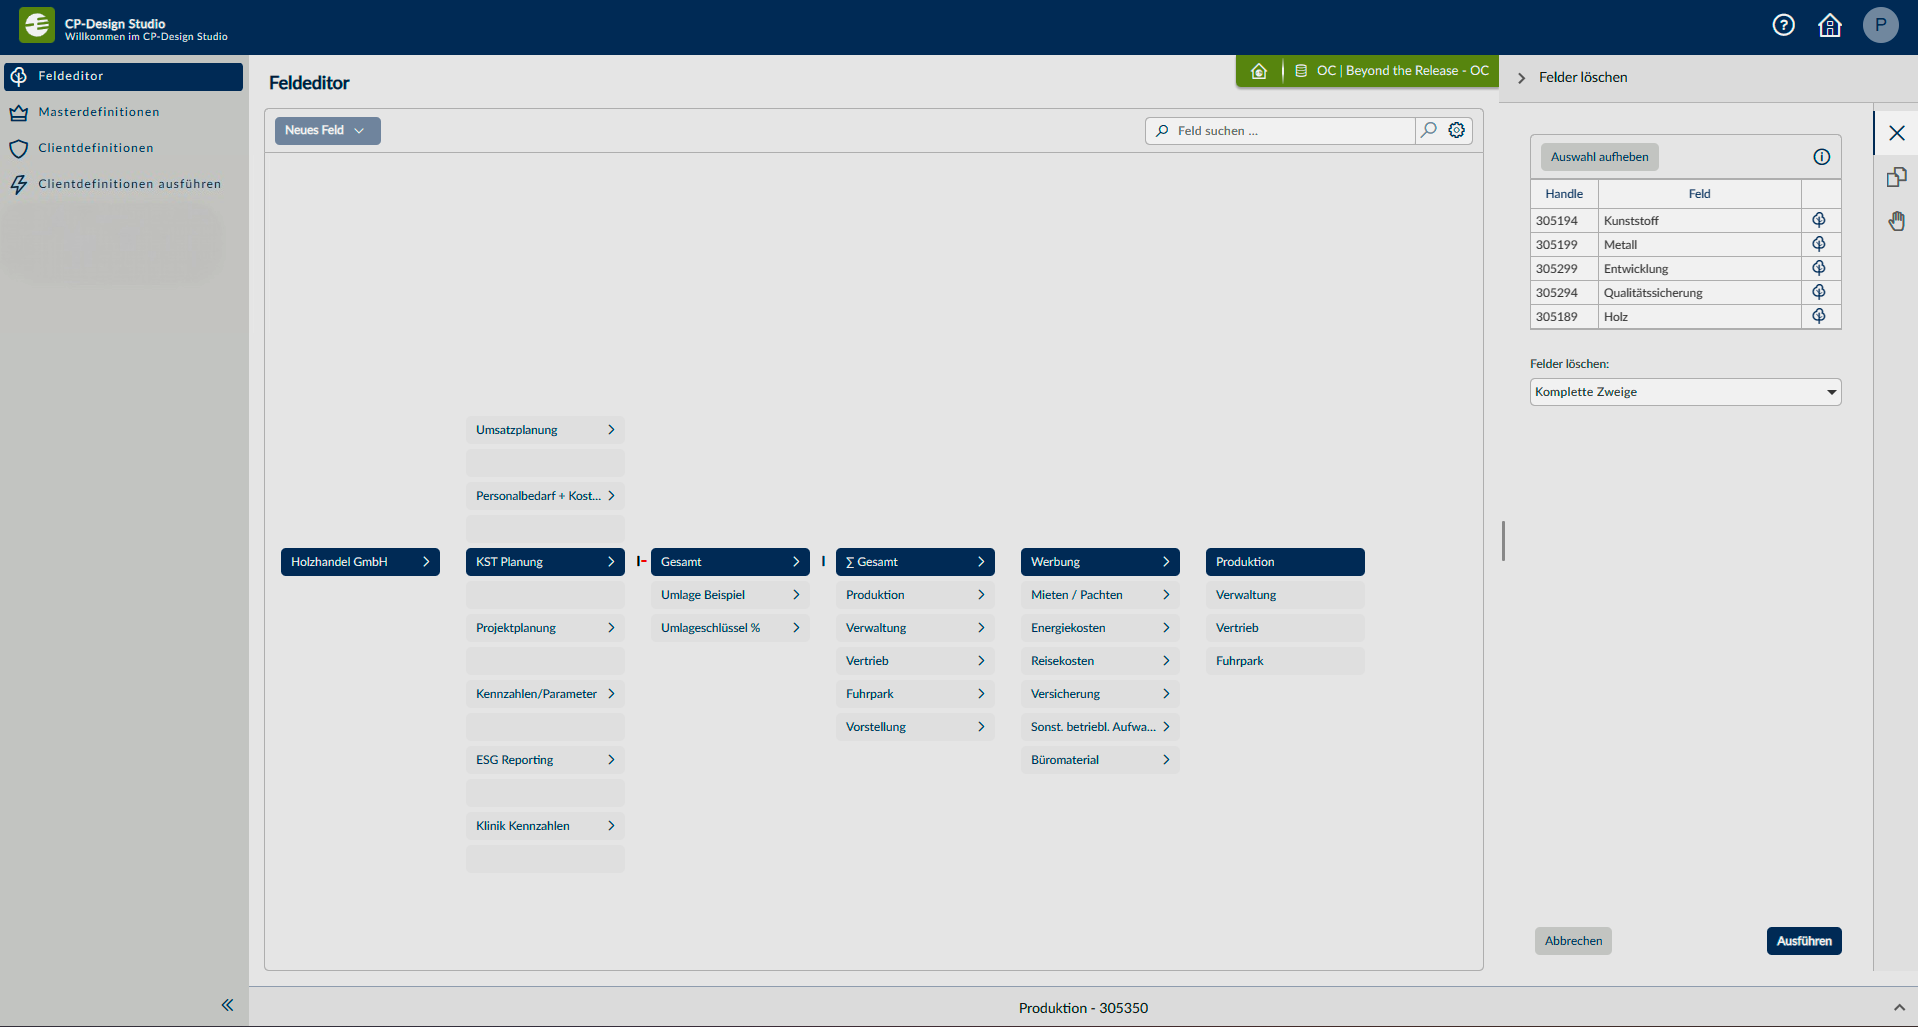This screenshot has height=1027, width=1918.
Task: Collapse the Felder löschen panel arrow
Action: (1521, 78)
